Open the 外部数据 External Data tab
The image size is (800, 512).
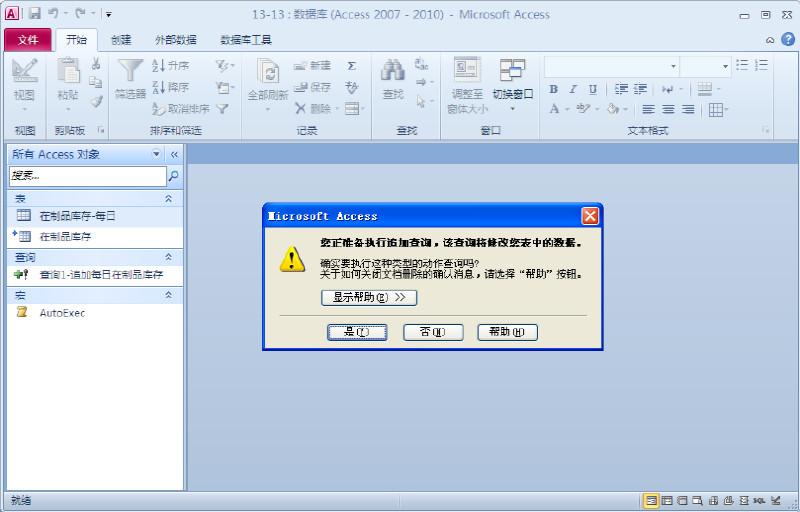click(176, 40)
